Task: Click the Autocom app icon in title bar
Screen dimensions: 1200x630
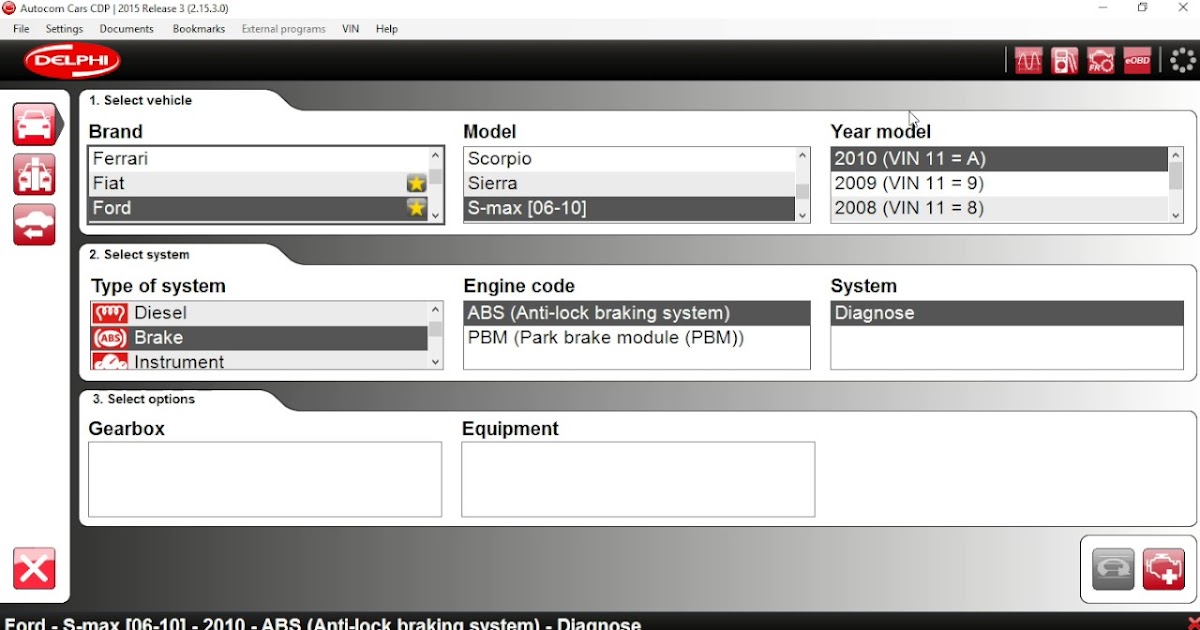Action: click(9, 8)
